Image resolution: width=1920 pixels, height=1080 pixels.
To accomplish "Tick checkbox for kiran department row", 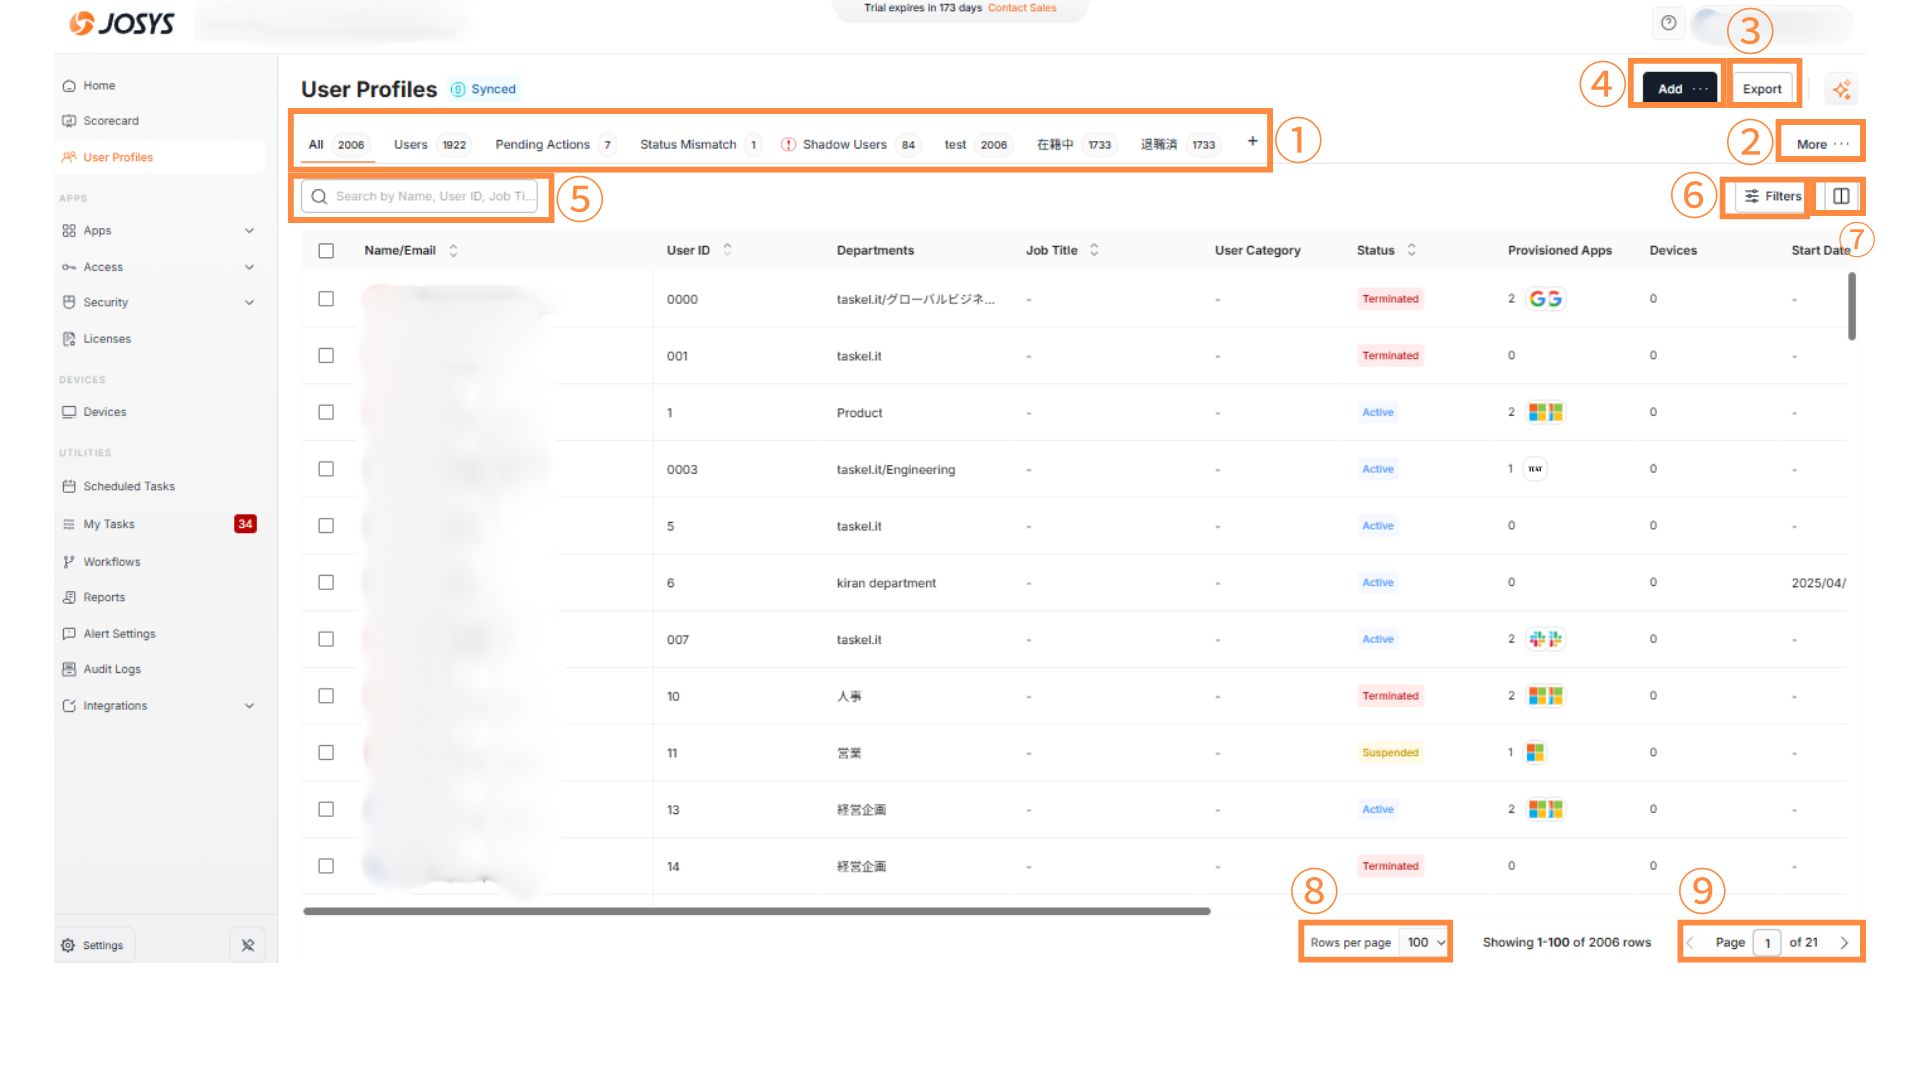I will pyautogui.click(x=326, y=582).
